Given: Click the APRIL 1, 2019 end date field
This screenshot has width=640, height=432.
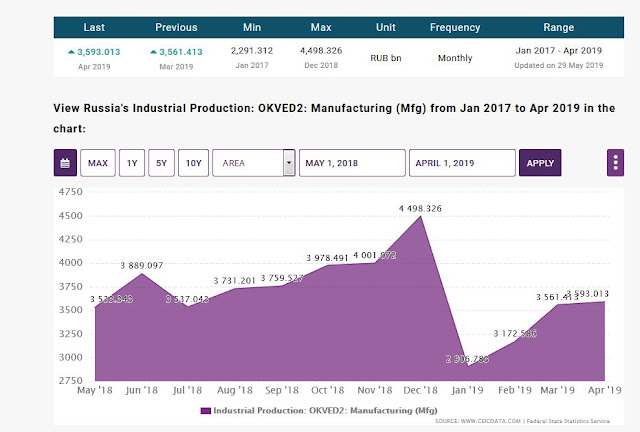Looking at the screenshot, I should click(462, 163).
